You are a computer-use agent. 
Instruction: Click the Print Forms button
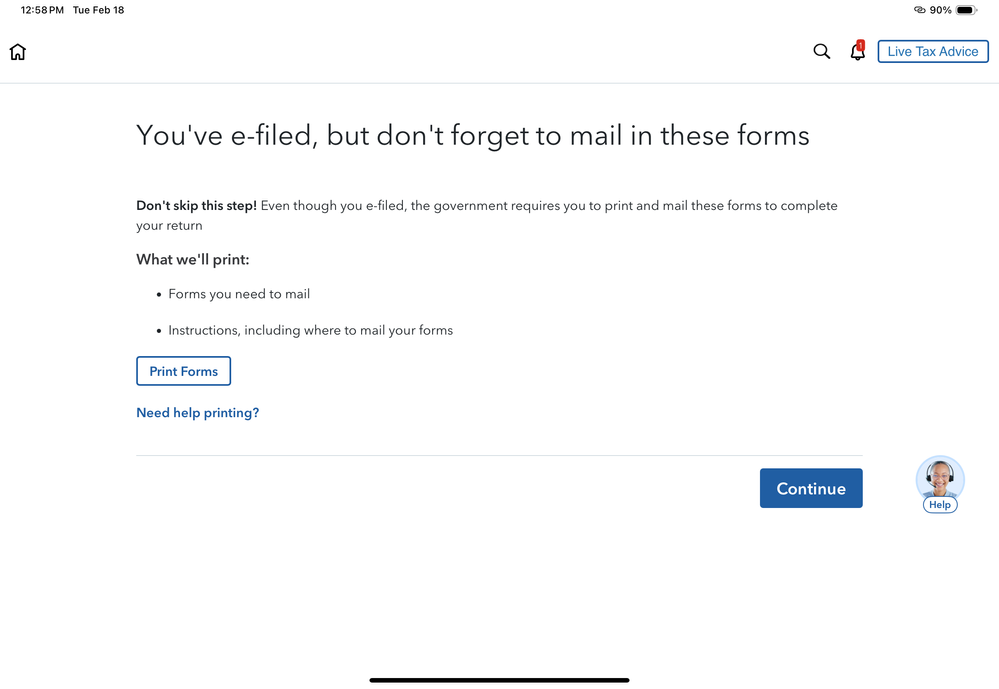tap(183, 371)
